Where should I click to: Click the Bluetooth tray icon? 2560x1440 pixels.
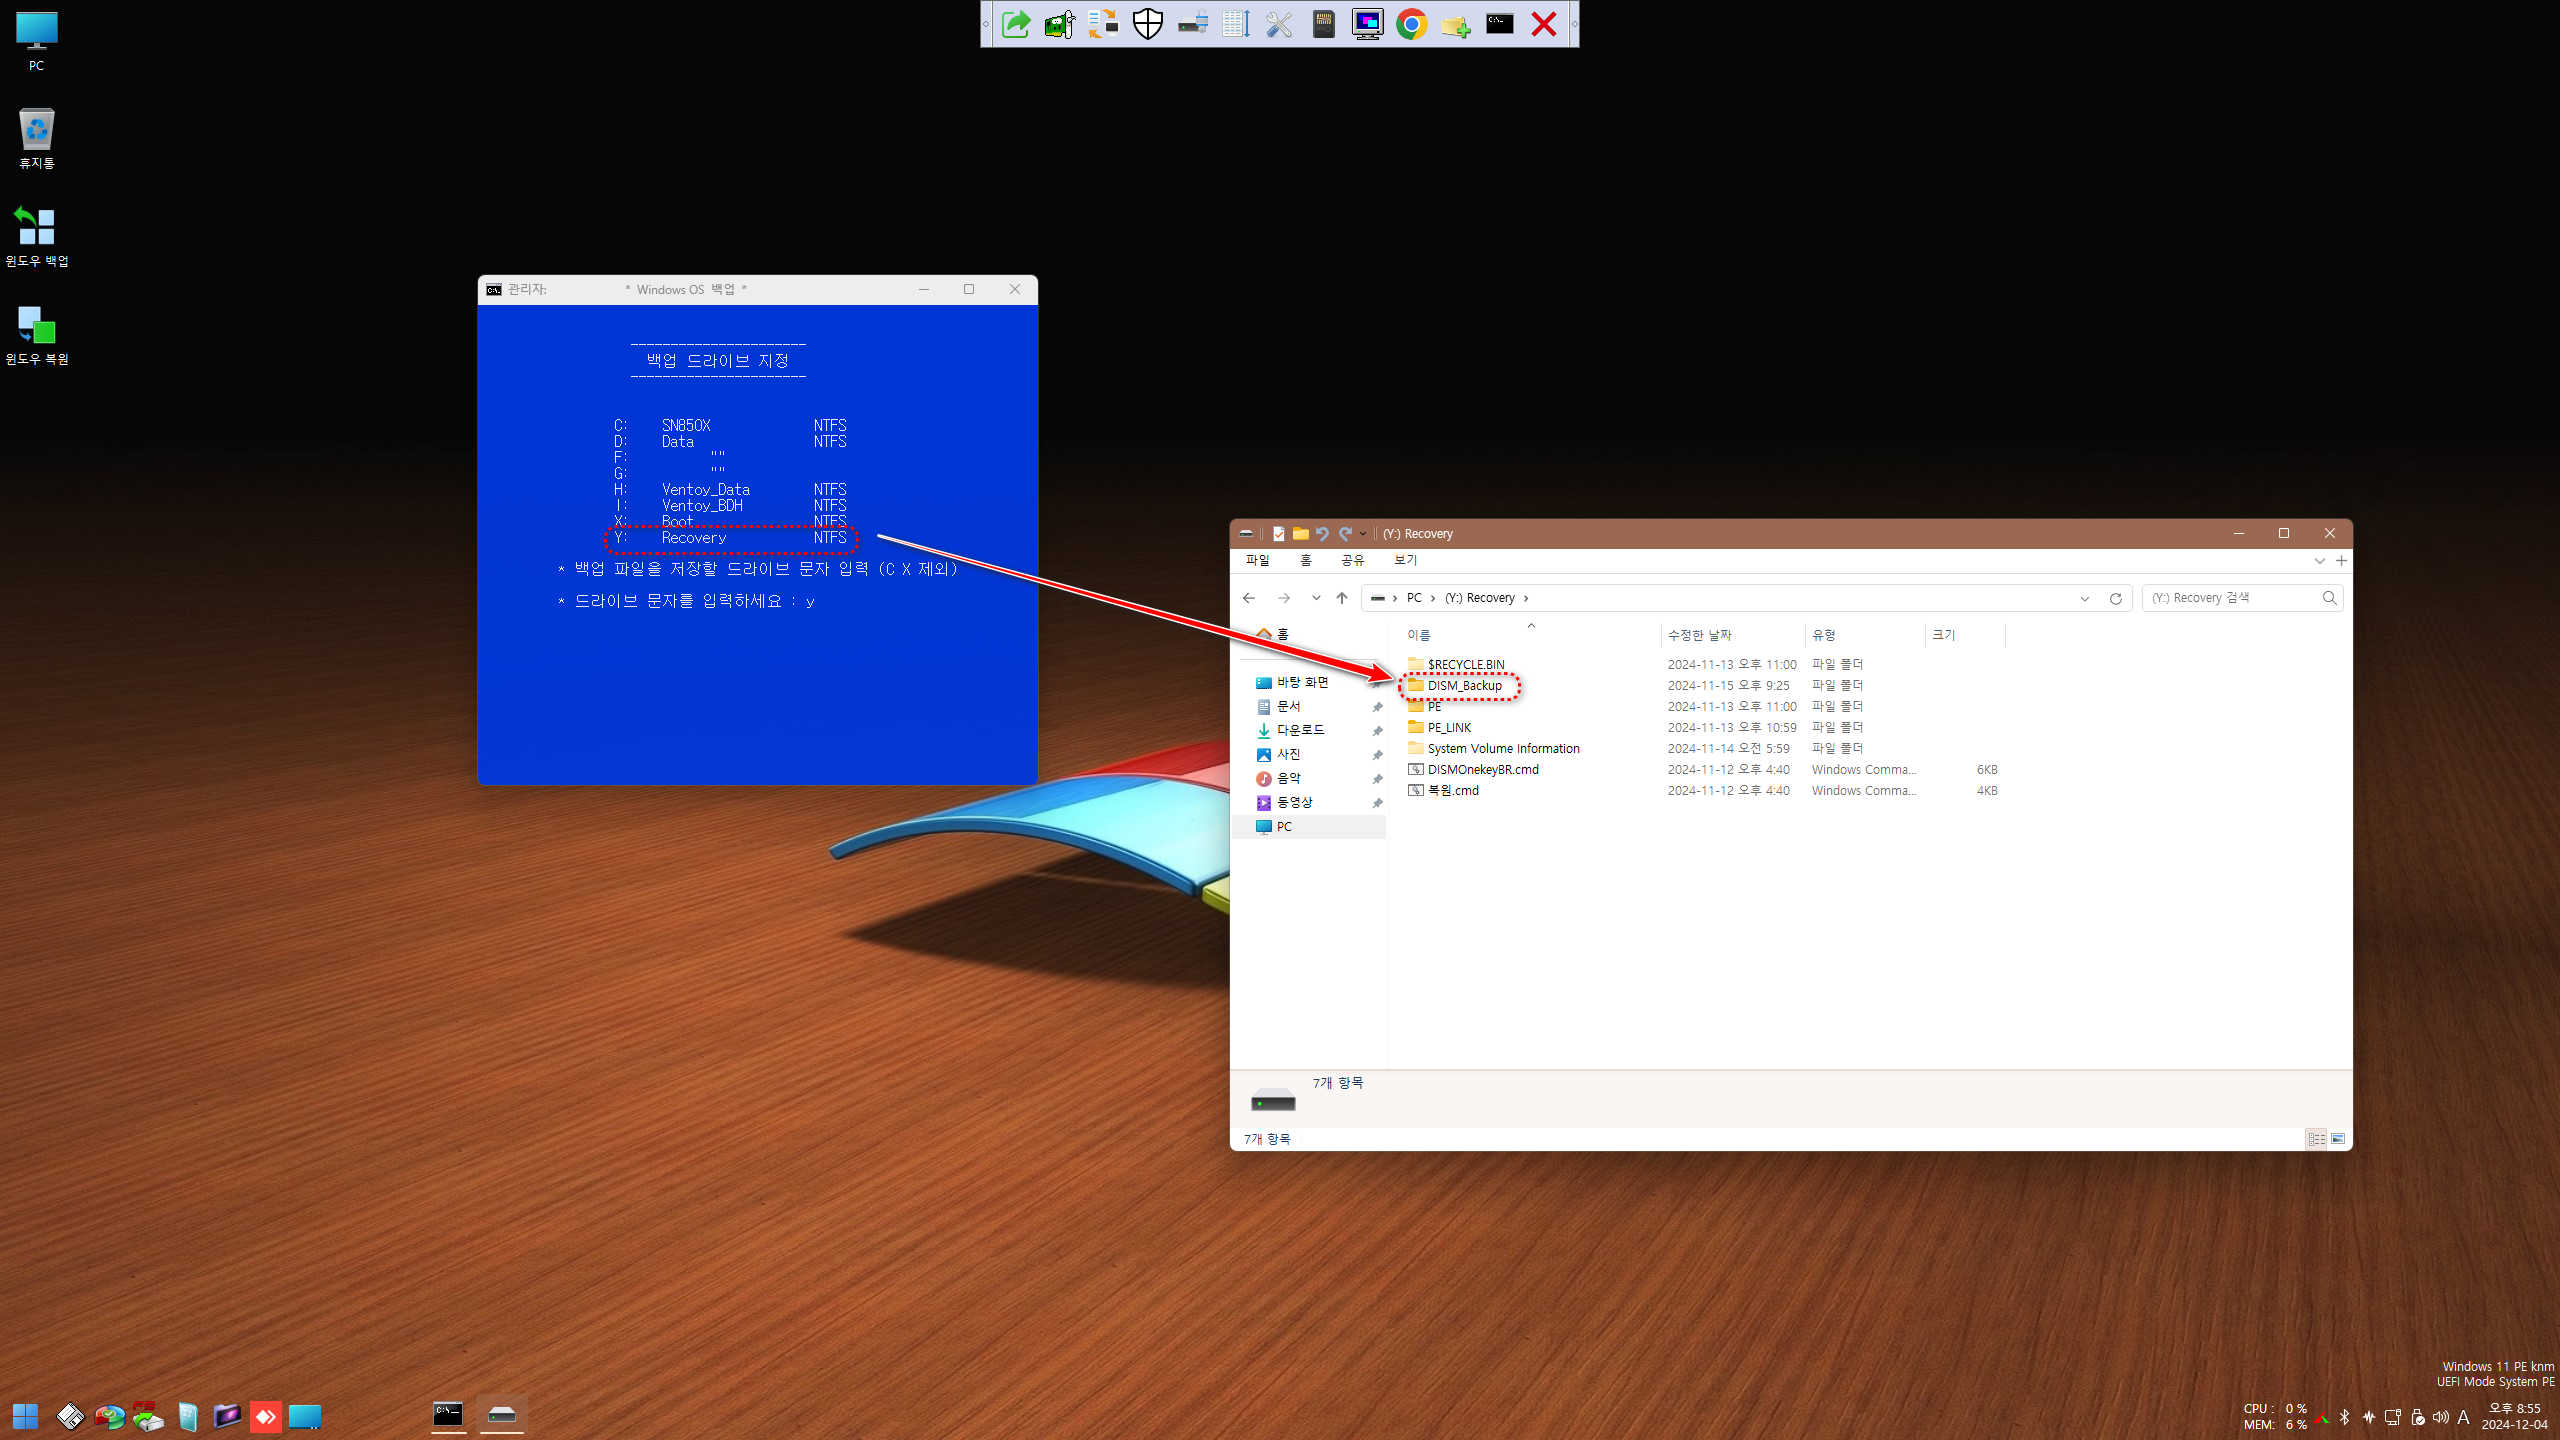click(x=2345, y=1417)
